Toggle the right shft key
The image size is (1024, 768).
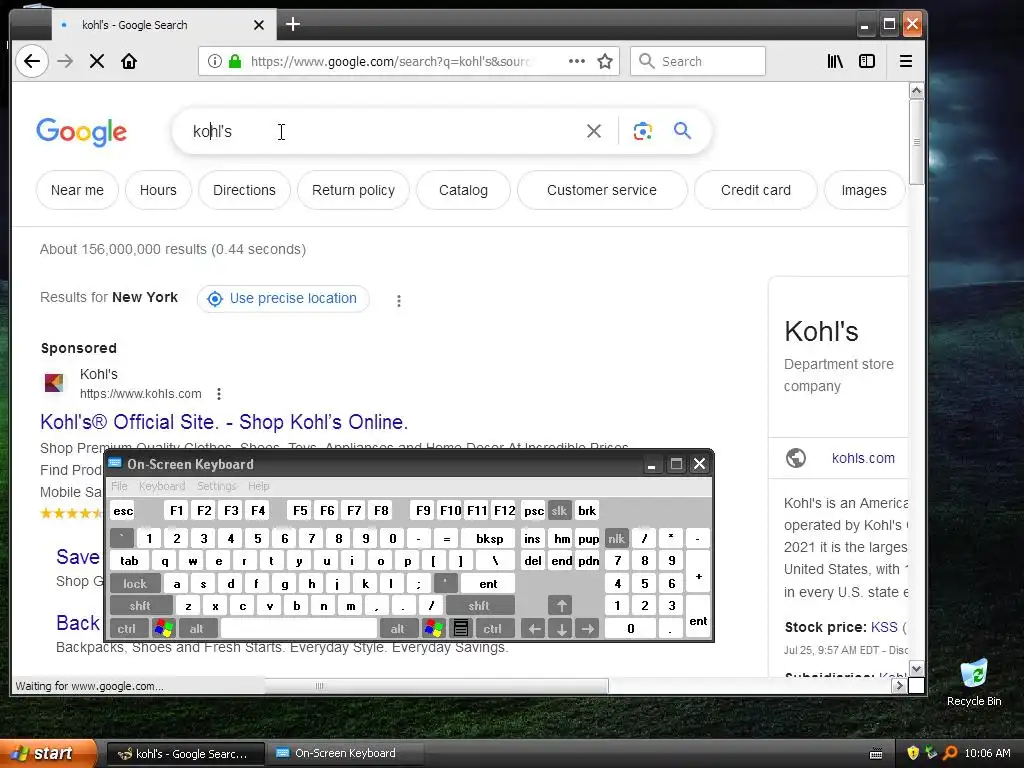(479, 606)
